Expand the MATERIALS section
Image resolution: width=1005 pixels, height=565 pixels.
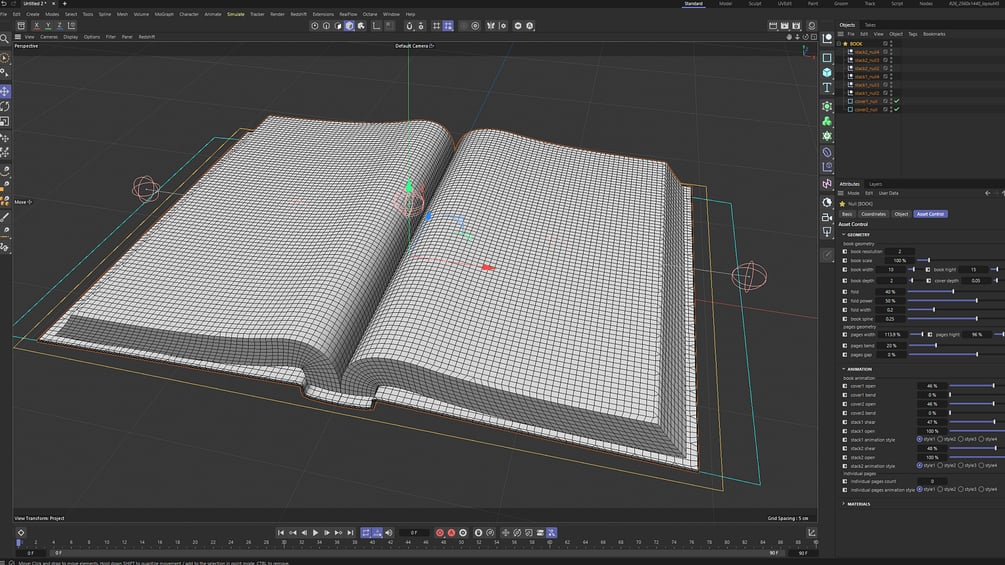pos(856,504)
